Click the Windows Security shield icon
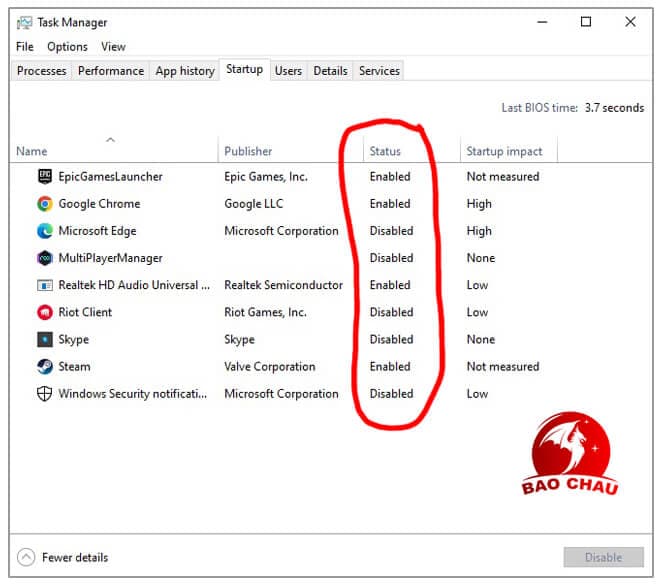This screenshot has width=662, height=585. pos(45,393)
